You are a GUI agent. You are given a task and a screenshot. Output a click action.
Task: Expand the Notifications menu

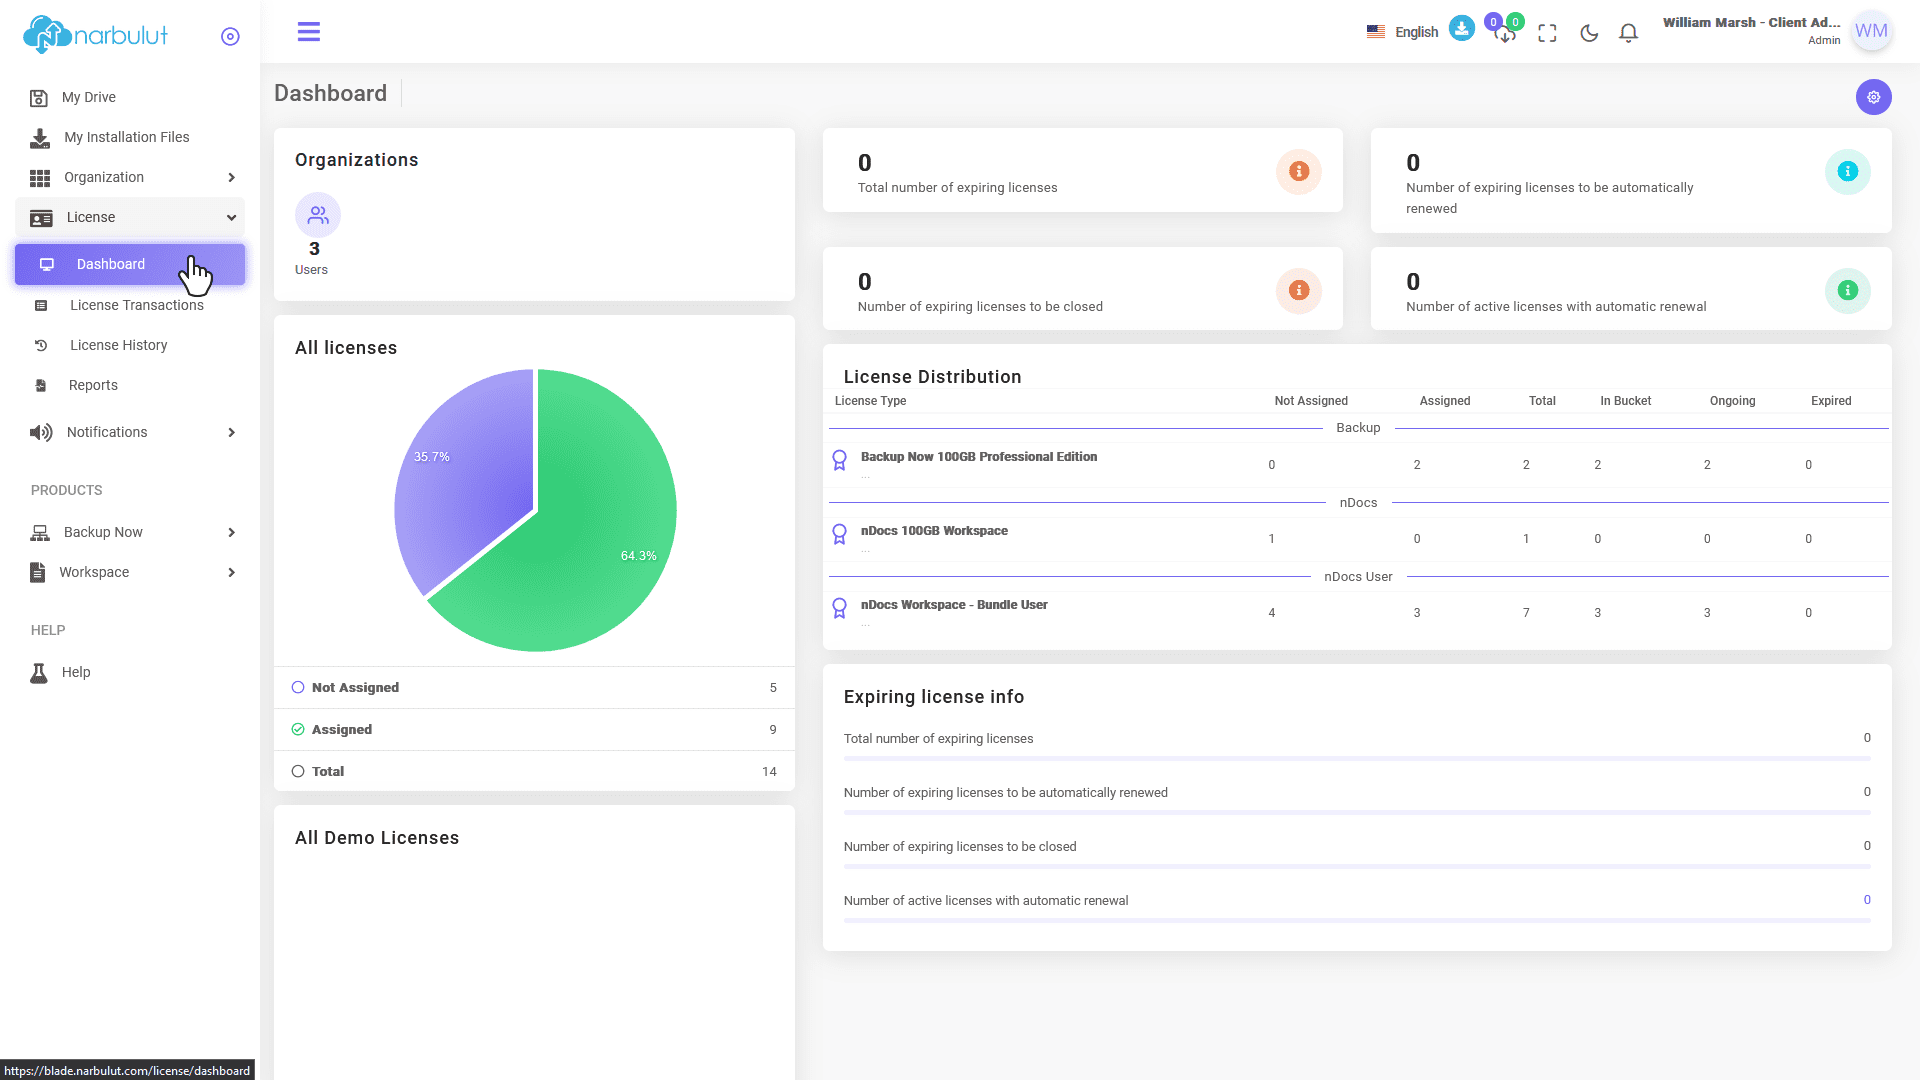click(x=130, y=432)
